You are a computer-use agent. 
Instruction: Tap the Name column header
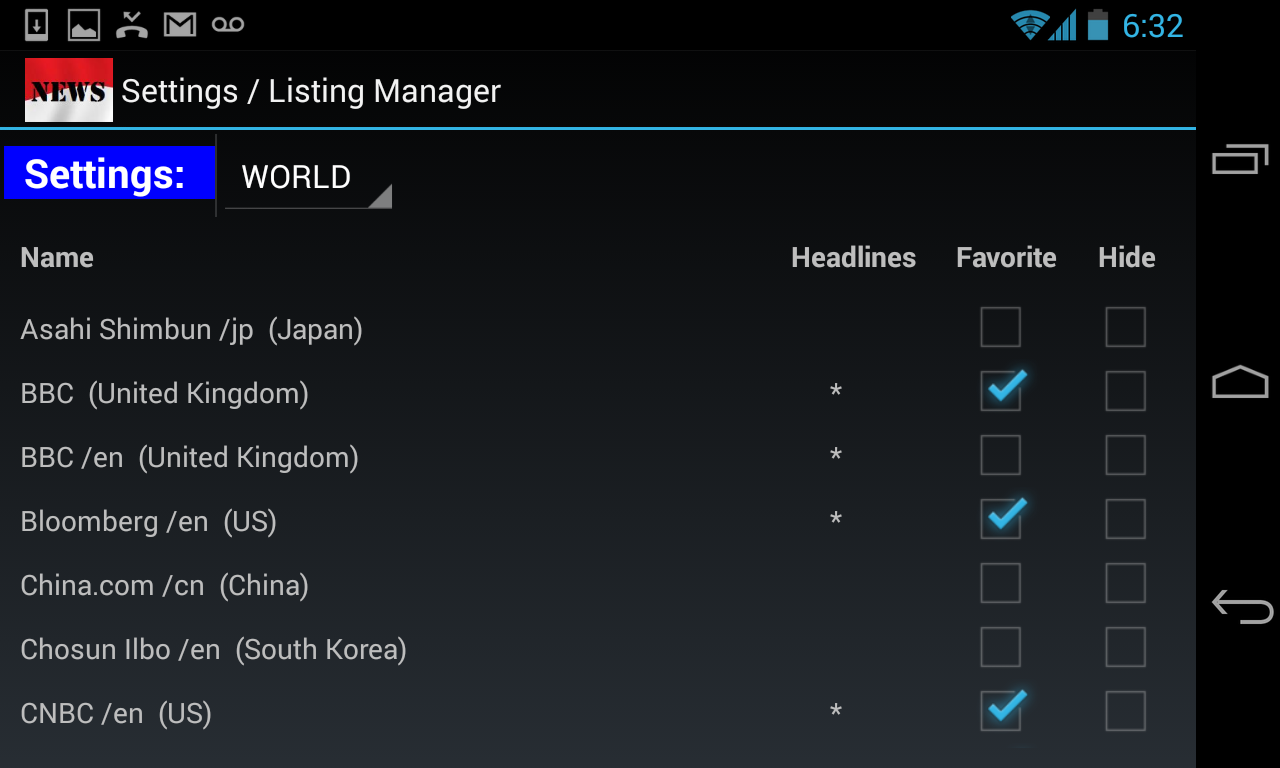[x=57, y=258]
